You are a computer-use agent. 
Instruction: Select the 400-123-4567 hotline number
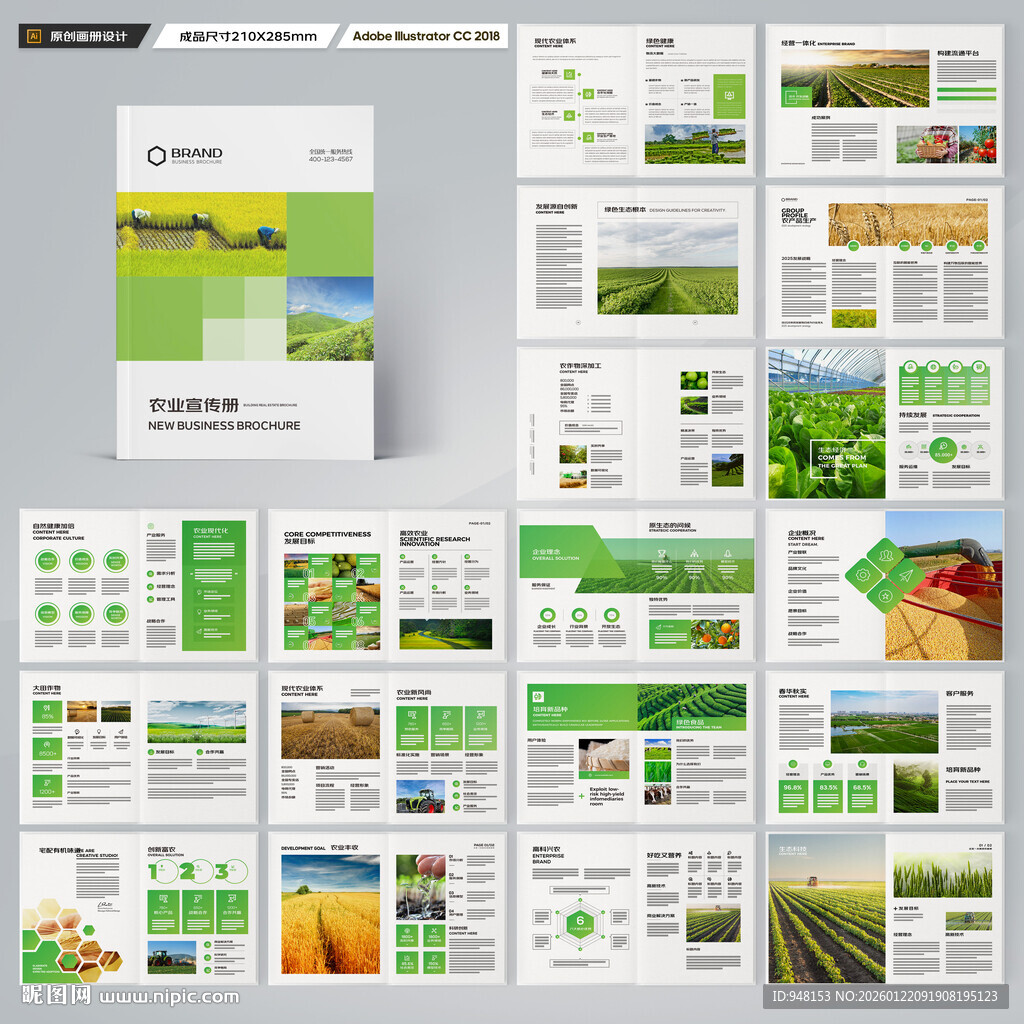tap(330, 159)
